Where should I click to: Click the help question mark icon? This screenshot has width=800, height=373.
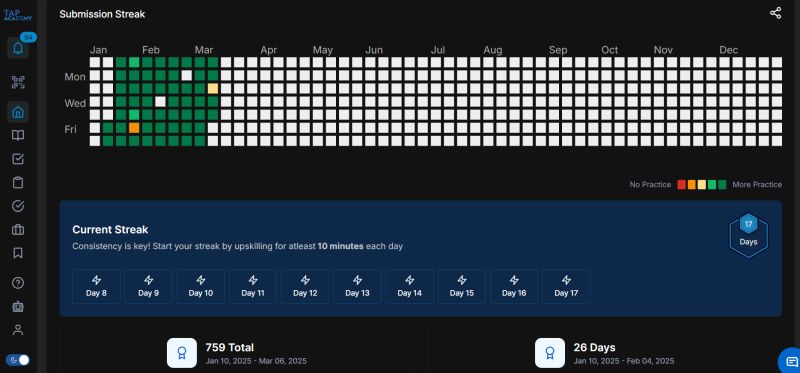pos(18,283)
